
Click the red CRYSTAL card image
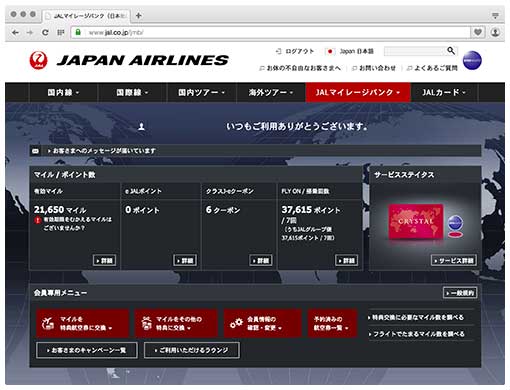(x=416, y=222)
